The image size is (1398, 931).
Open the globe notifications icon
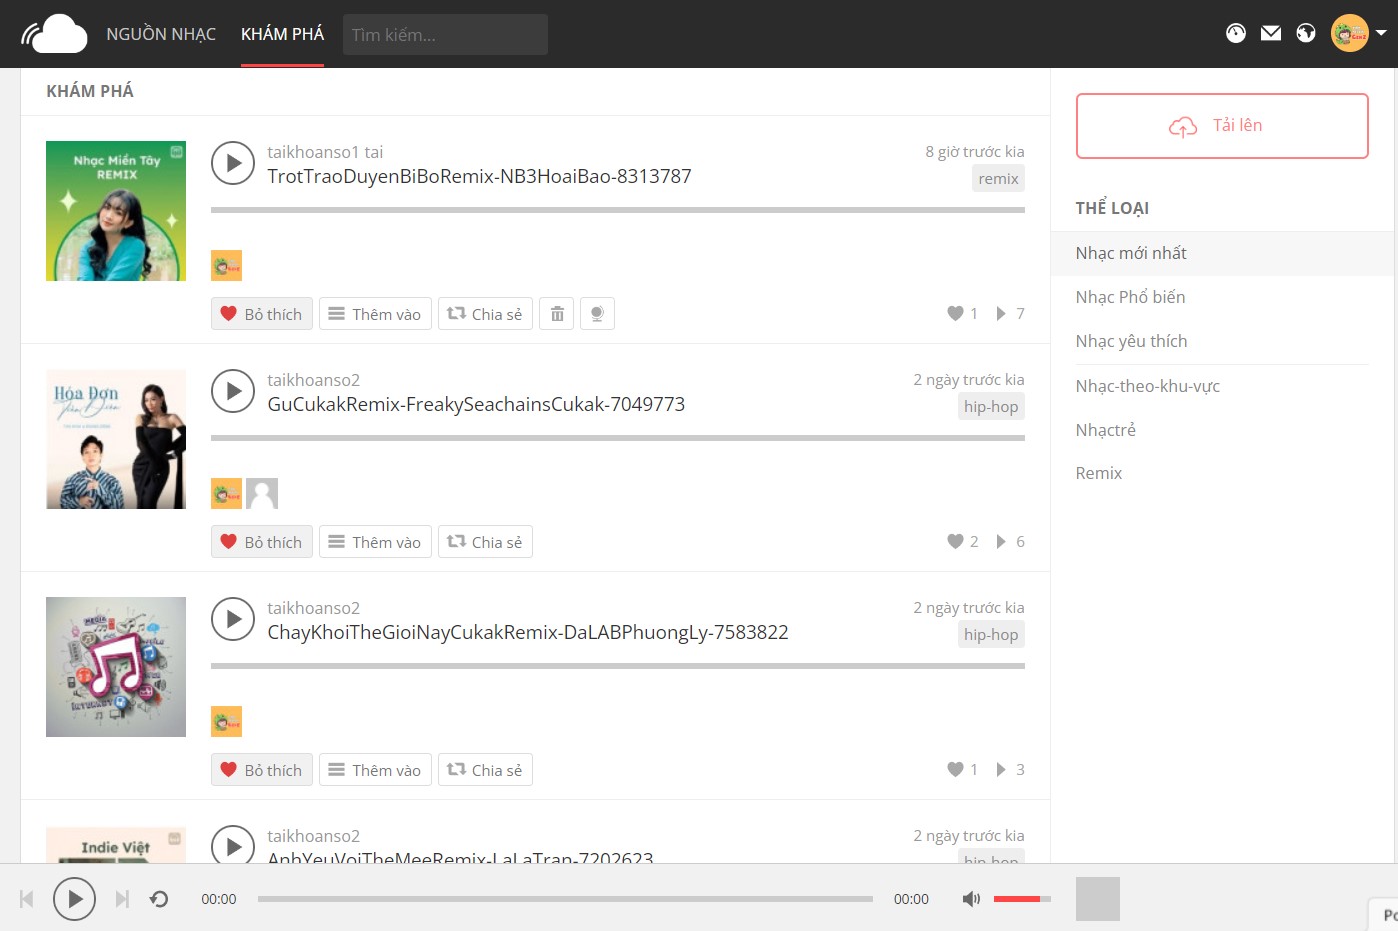pyautogui.click(x=1306, y=33)
